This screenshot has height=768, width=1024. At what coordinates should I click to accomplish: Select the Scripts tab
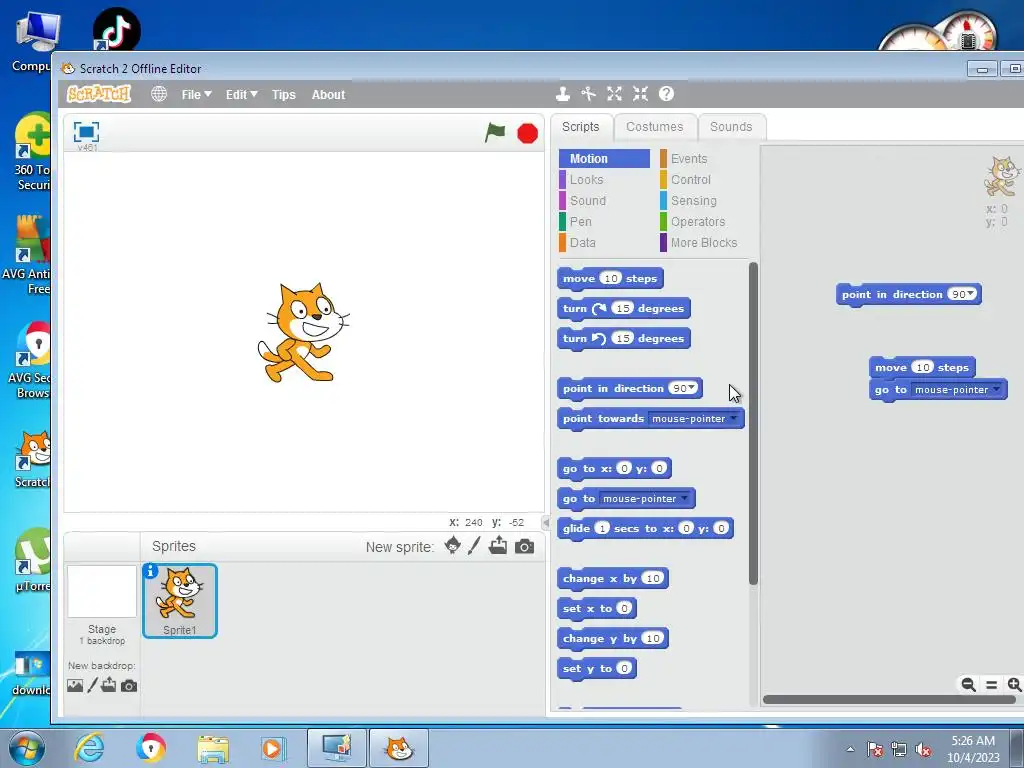point(581,127)
